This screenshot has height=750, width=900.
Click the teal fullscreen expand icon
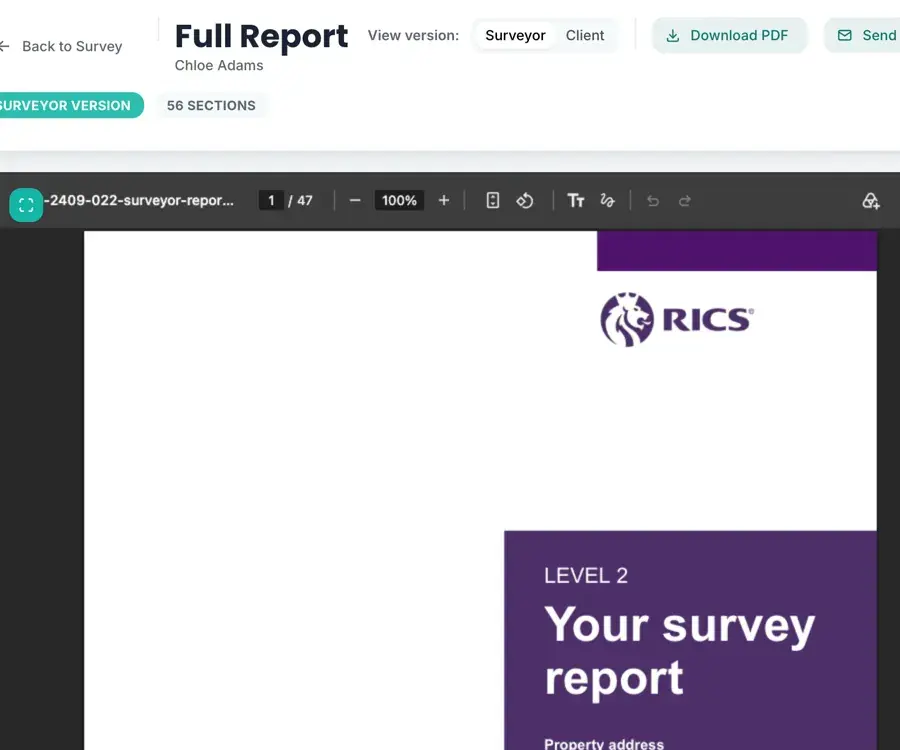[26, 205]
